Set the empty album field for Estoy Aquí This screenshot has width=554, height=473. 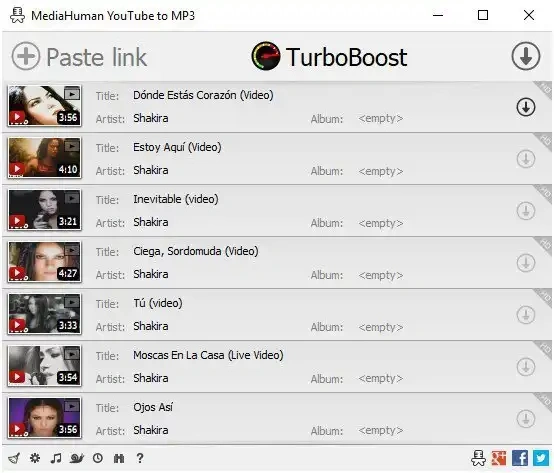[381, 171]
